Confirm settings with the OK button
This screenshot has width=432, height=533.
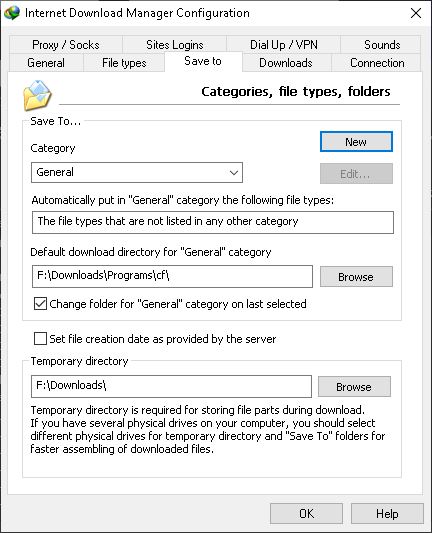point(306,514)
